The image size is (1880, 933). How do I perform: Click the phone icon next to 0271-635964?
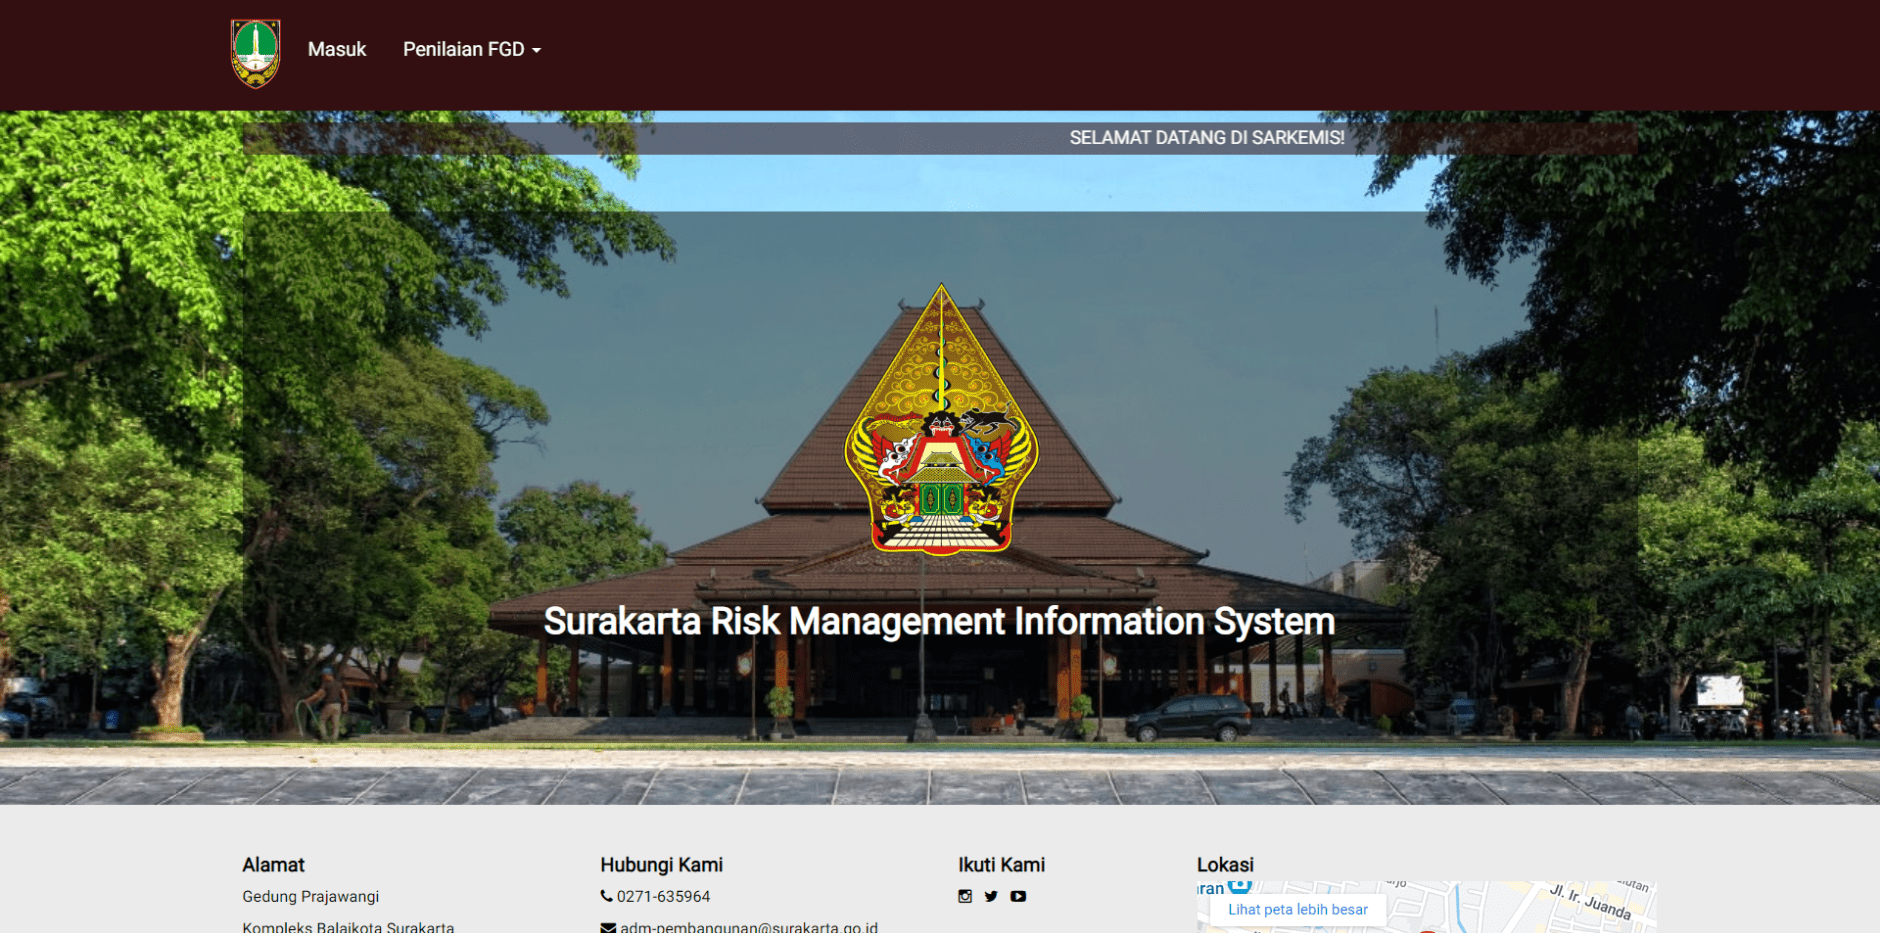pyautogui.click(x=605, y=896)
